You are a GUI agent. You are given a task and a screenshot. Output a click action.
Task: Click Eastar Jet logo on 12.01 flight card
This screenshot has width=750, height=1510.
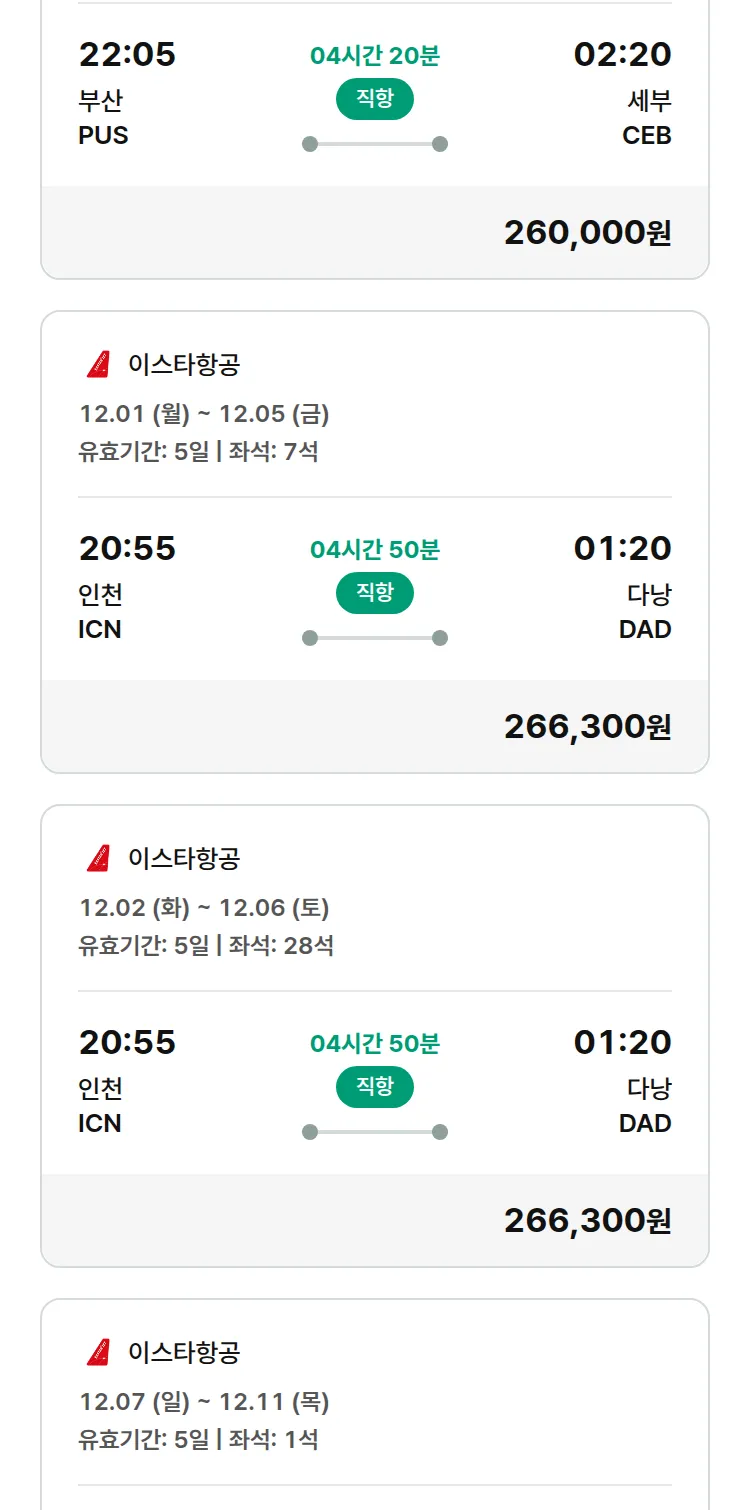coord(98,365)
